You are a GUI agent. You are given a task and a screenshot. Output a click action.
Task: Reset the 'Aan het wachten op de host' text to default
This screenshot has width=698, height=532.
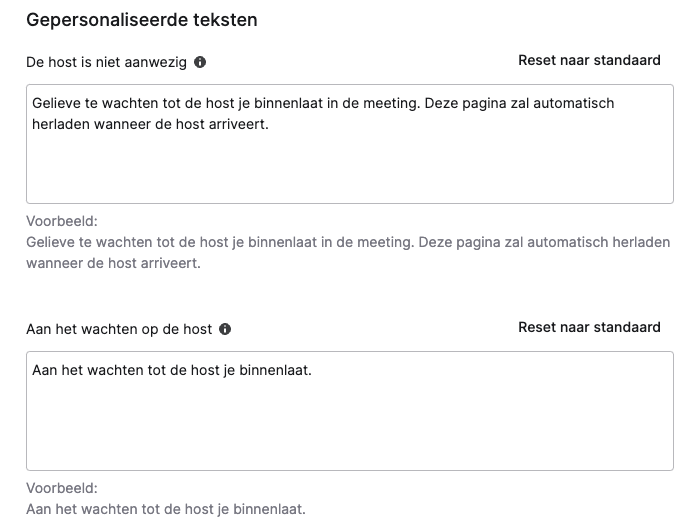click(589, 327)
